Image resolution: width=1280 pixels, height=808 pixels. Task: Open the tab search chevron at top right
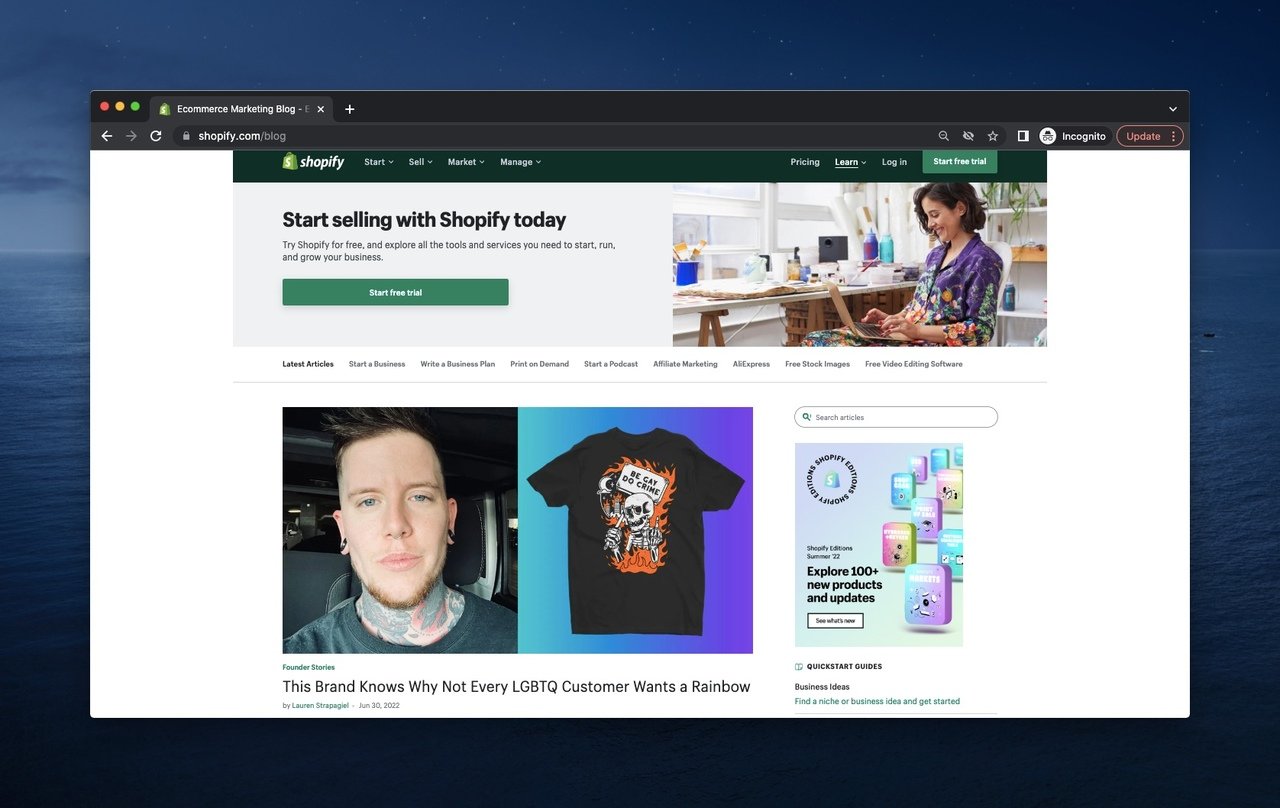pyautogui.click(x=1172, y=109)
